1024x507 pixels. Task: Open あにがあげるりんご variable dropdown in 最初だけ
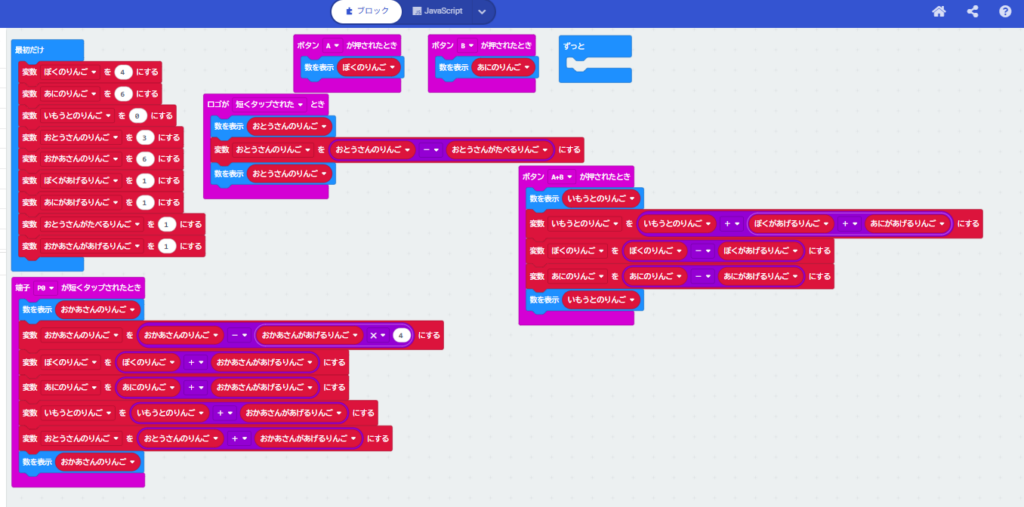(x=80, y=202)
